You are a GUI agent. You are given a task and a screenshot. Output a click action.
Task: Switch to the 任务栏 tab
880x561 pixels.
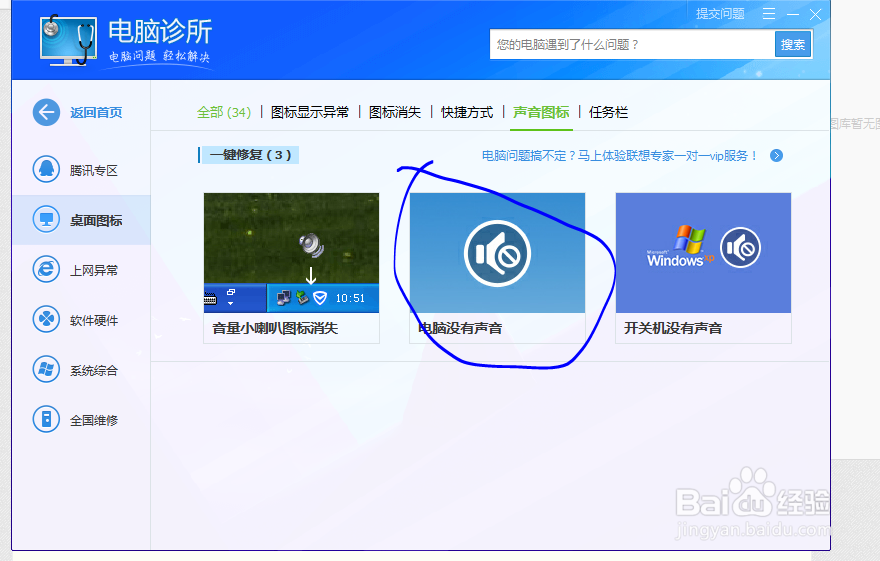point(608,112)
